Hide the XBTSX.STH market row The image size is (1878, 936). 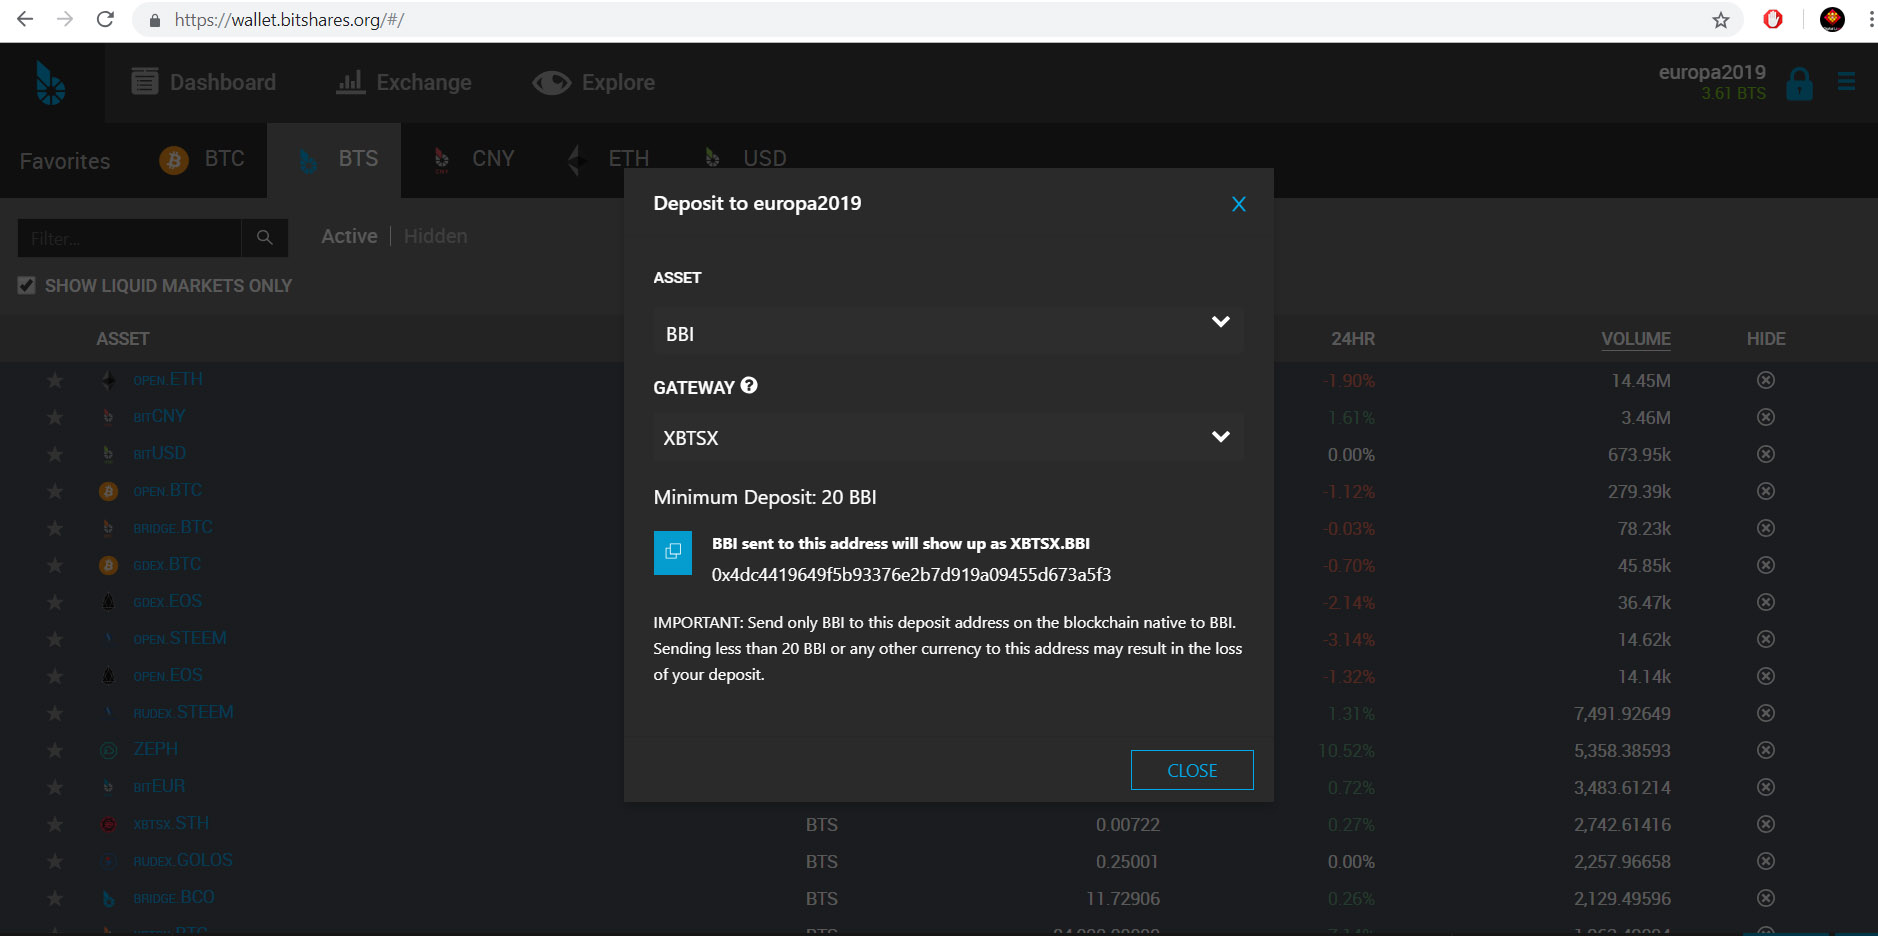click(x=1766, y=824)
